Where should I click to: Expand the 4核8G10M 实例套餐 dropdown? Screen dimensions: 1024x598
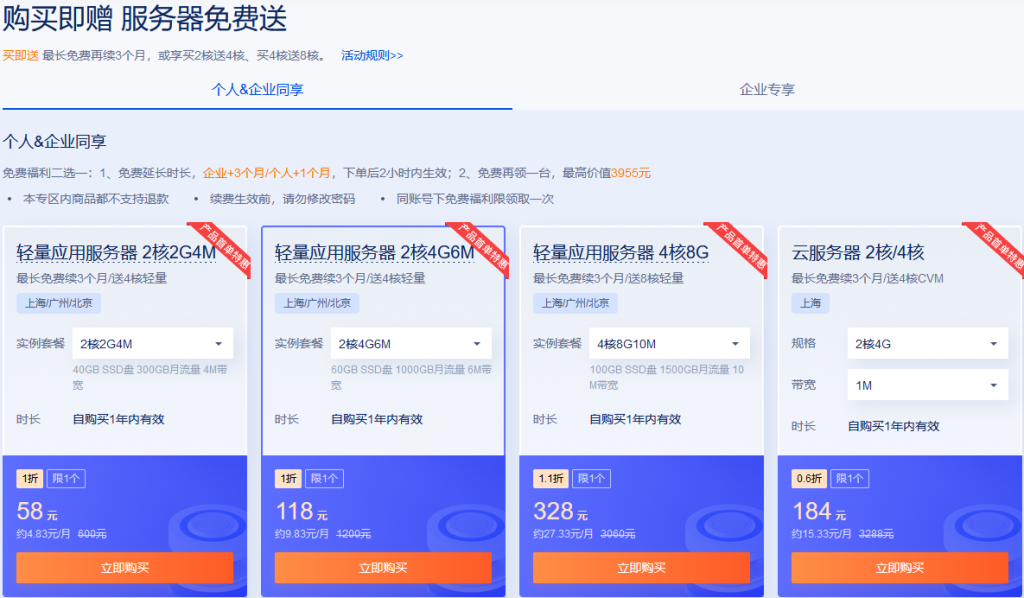pos(669,344)
